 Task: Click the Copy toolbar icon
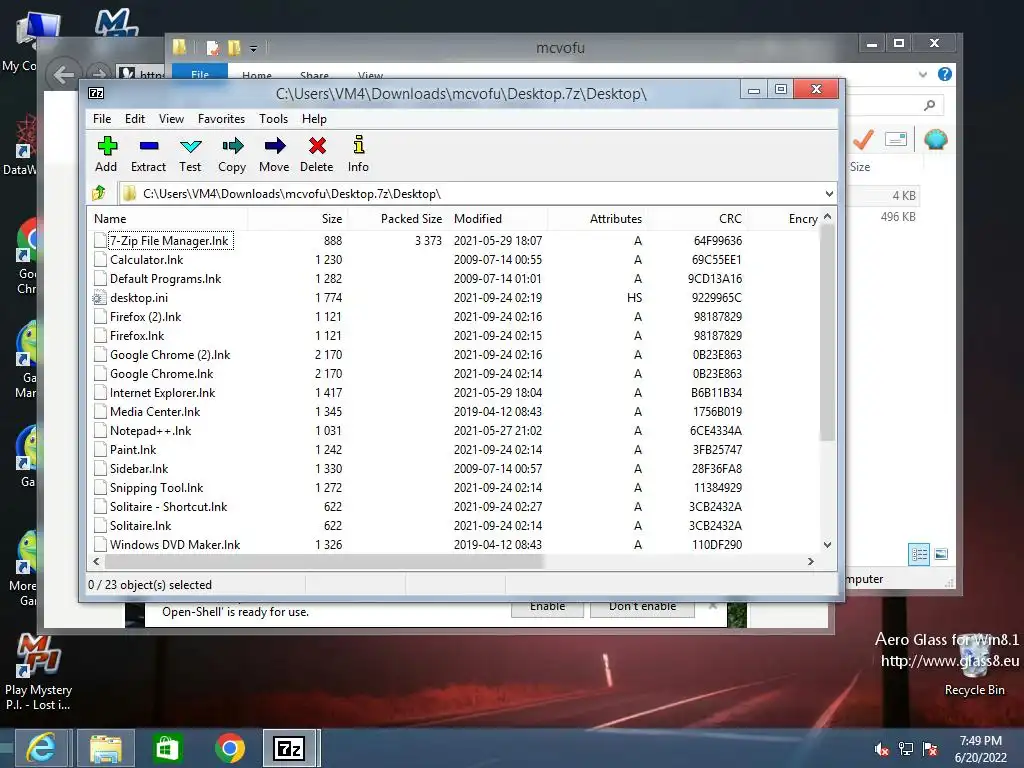coord(232,146)
